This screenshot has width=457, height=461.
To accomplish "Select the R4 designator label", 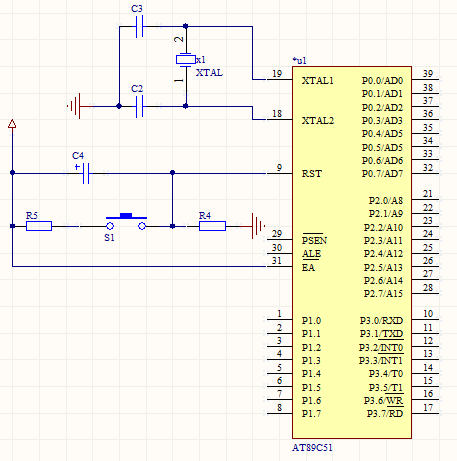I will tap(205, 215).
